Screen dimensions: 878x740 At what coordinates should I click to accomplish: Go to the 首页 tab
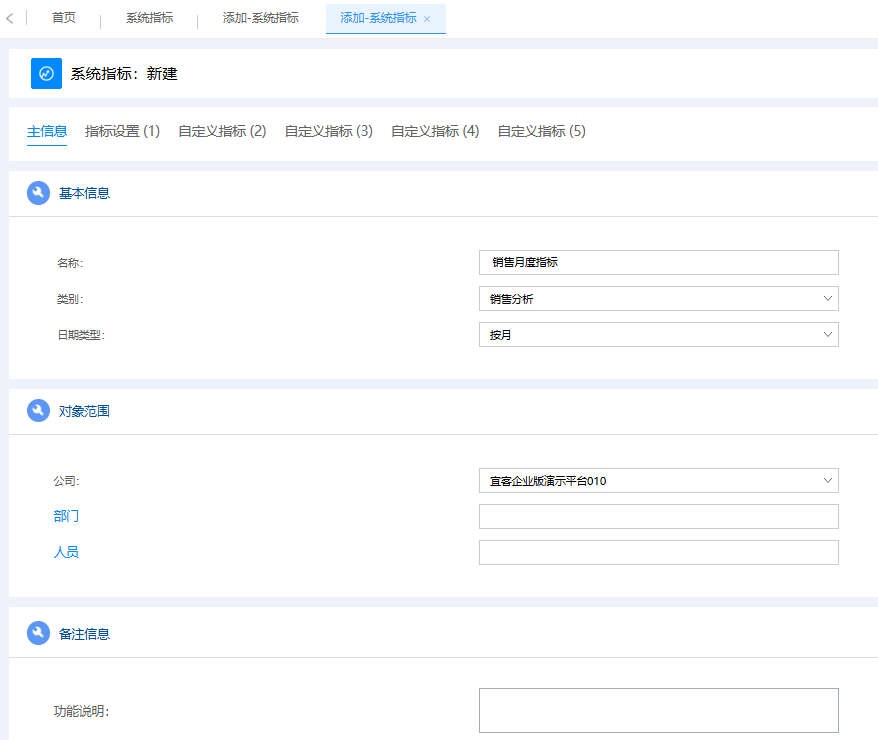click(64, 18)
